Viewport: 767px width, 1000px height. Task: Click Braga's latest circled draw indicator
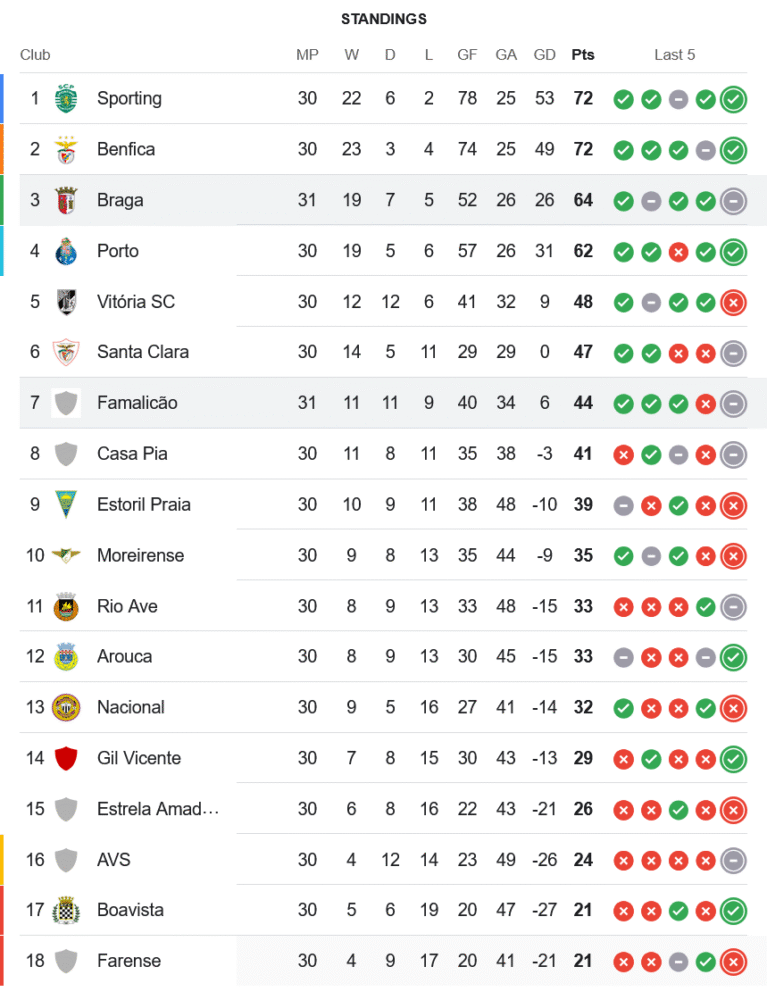pos(733,200)
